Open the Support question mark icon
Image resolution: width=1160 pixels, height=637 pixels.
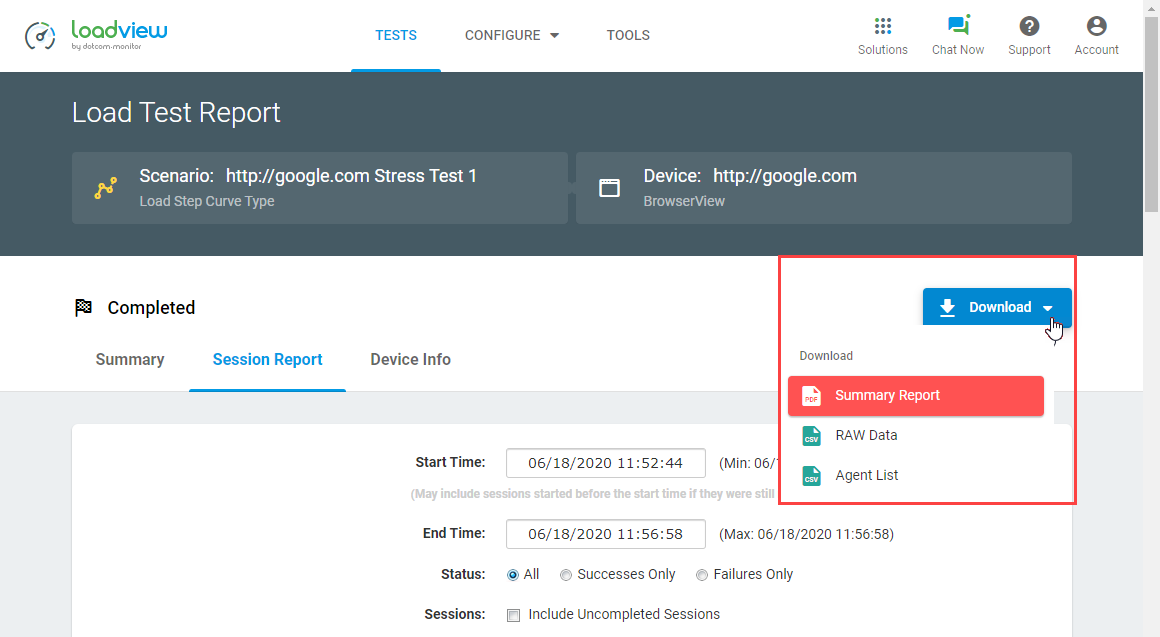click(x=1029, y=27)
